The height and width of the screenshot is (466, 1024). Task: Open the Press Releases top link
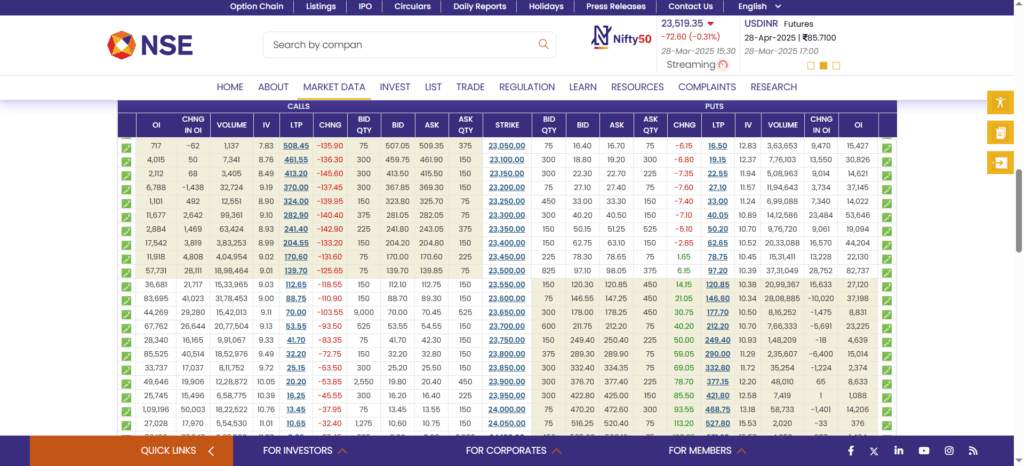616,7
